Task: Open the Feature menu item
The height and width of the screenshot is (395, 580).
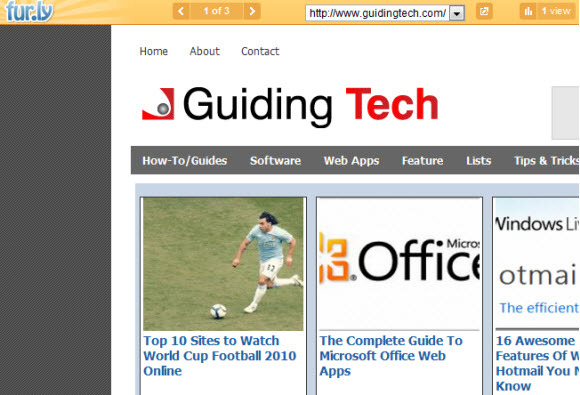Action: pos(422,161)
